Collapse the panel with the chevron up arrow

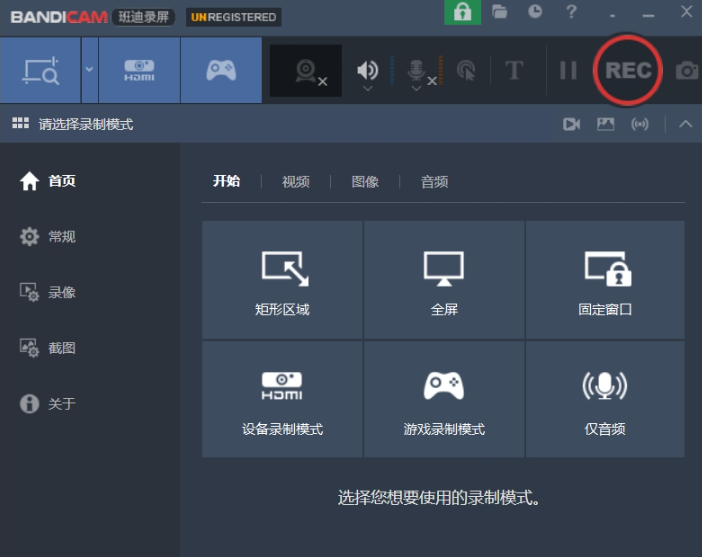point(685,124)
